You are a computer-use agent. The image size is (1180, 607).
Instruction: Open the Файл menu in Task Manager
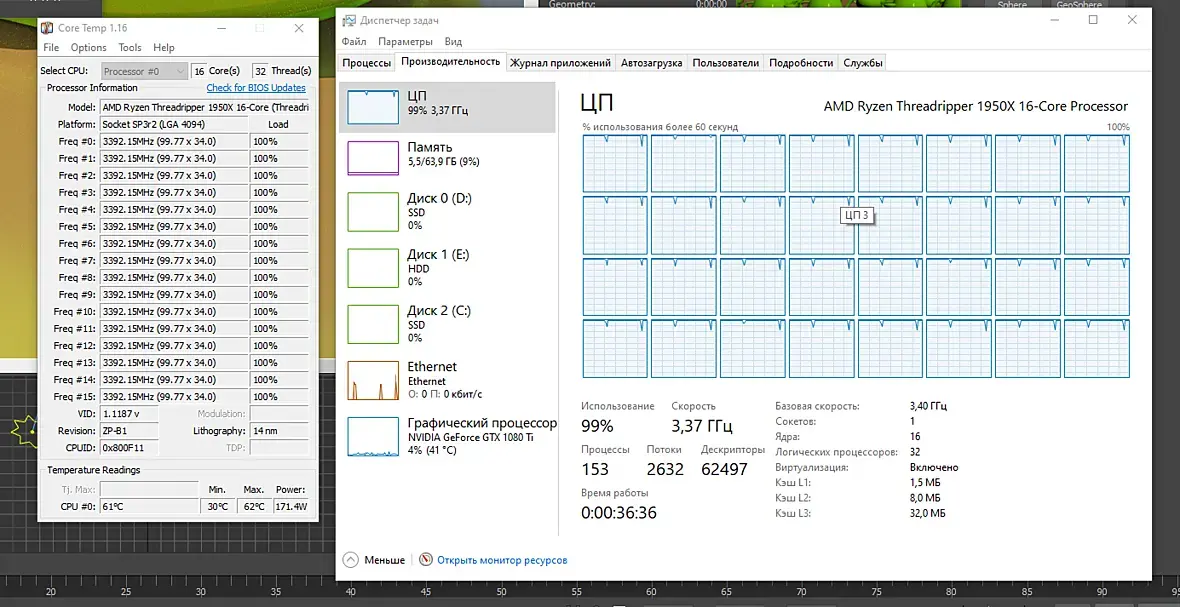(x=354, y=41)
